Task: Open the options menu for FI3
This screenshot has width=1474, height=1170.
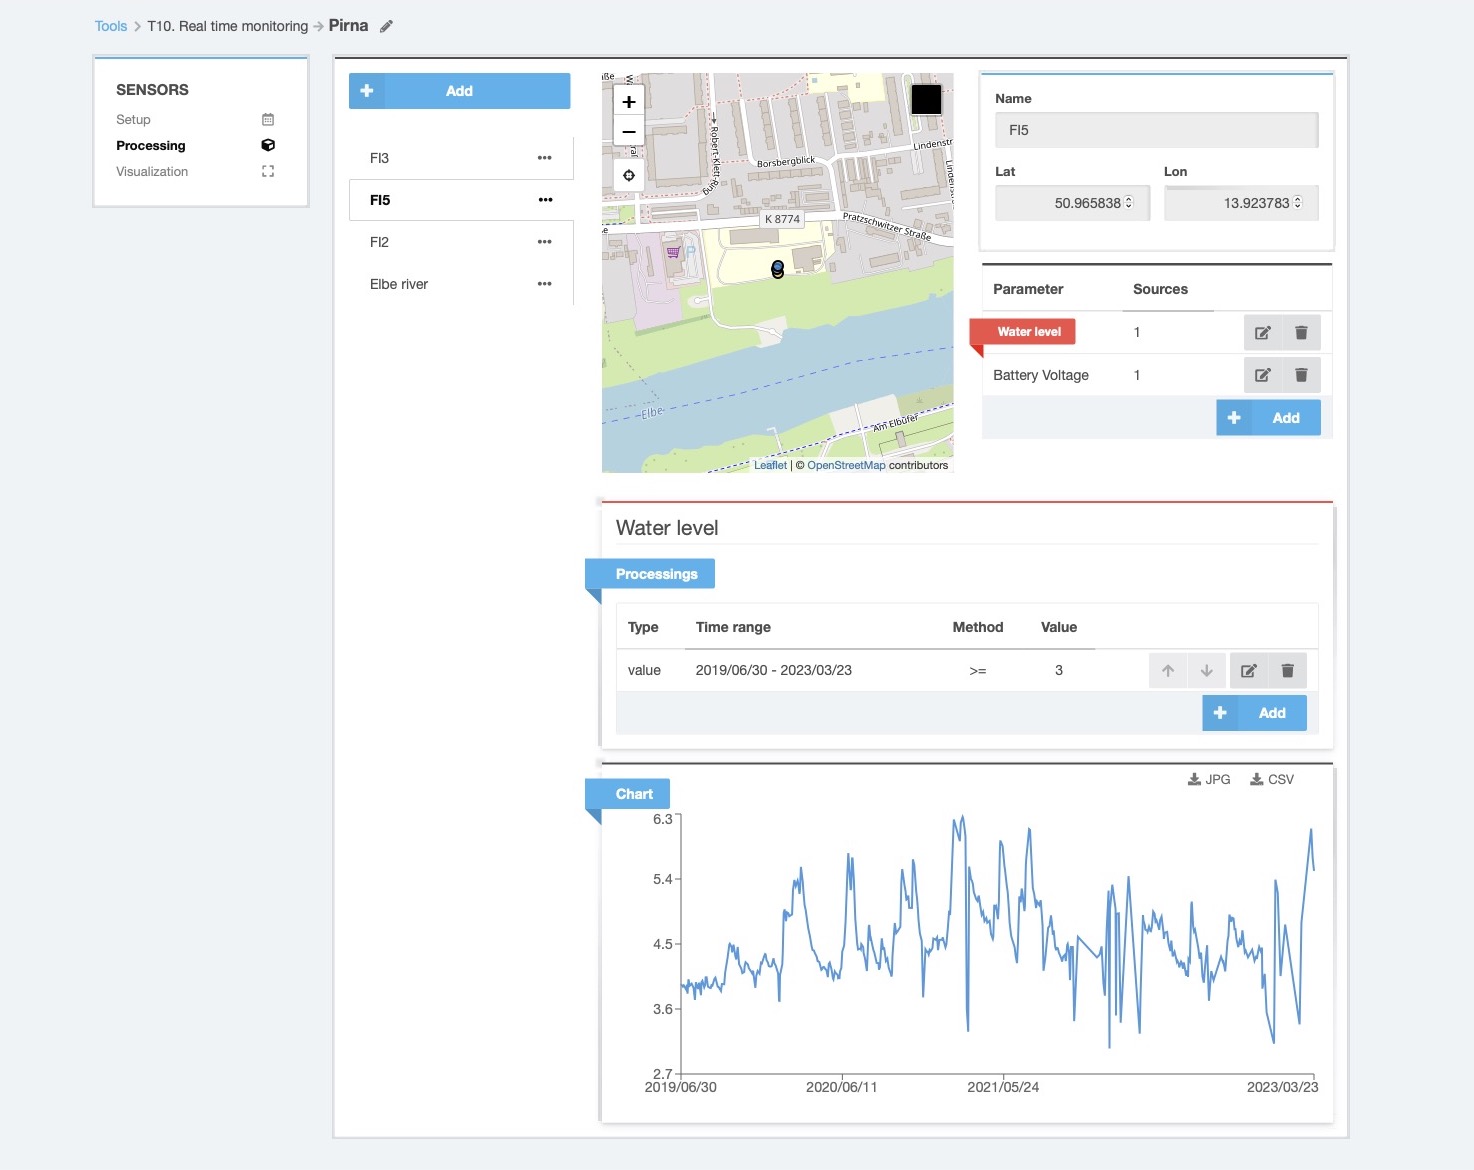Action: coord(544,158)
